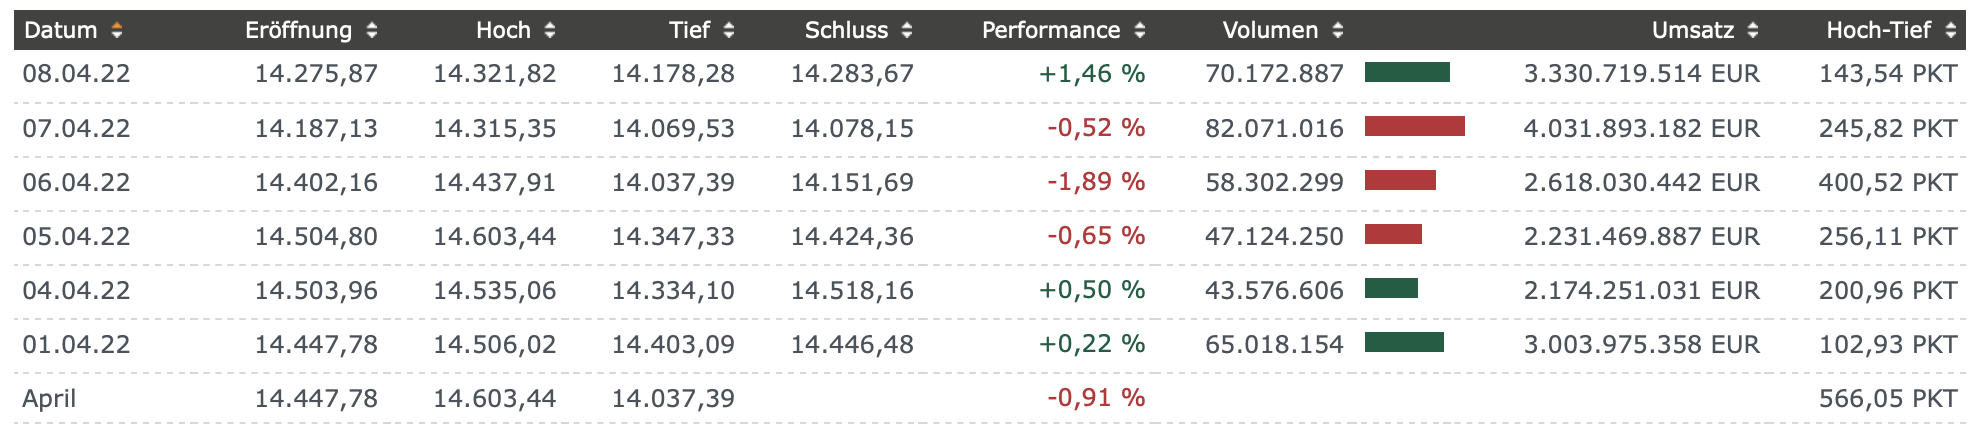Click the Umsatz sort arrows icon
1980x438 pixels.
click(x=1753, y=31)
